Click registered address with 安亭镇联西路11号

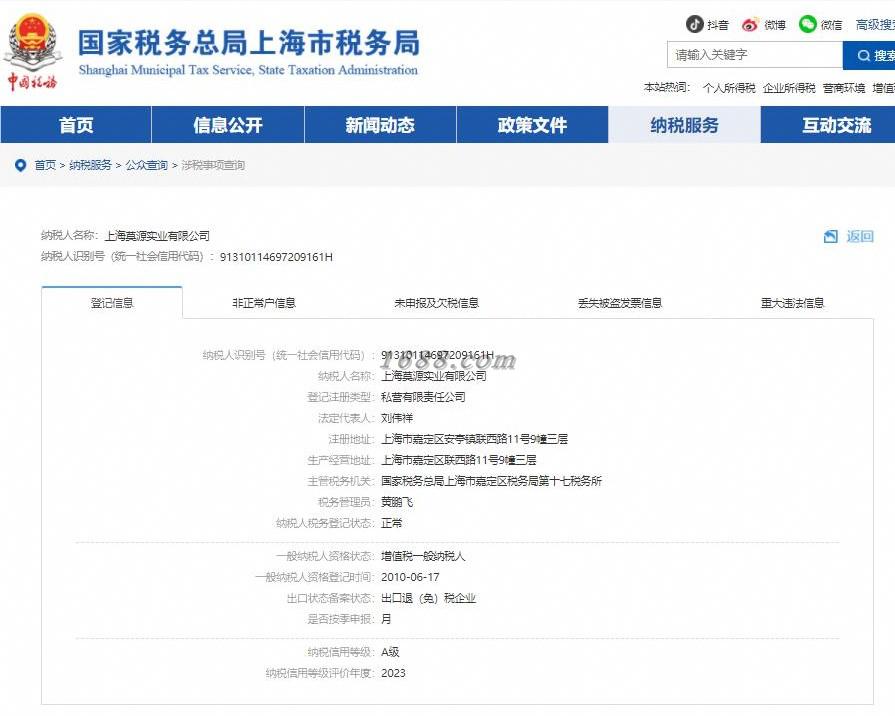pyautogui.click(x=474, y=439)
